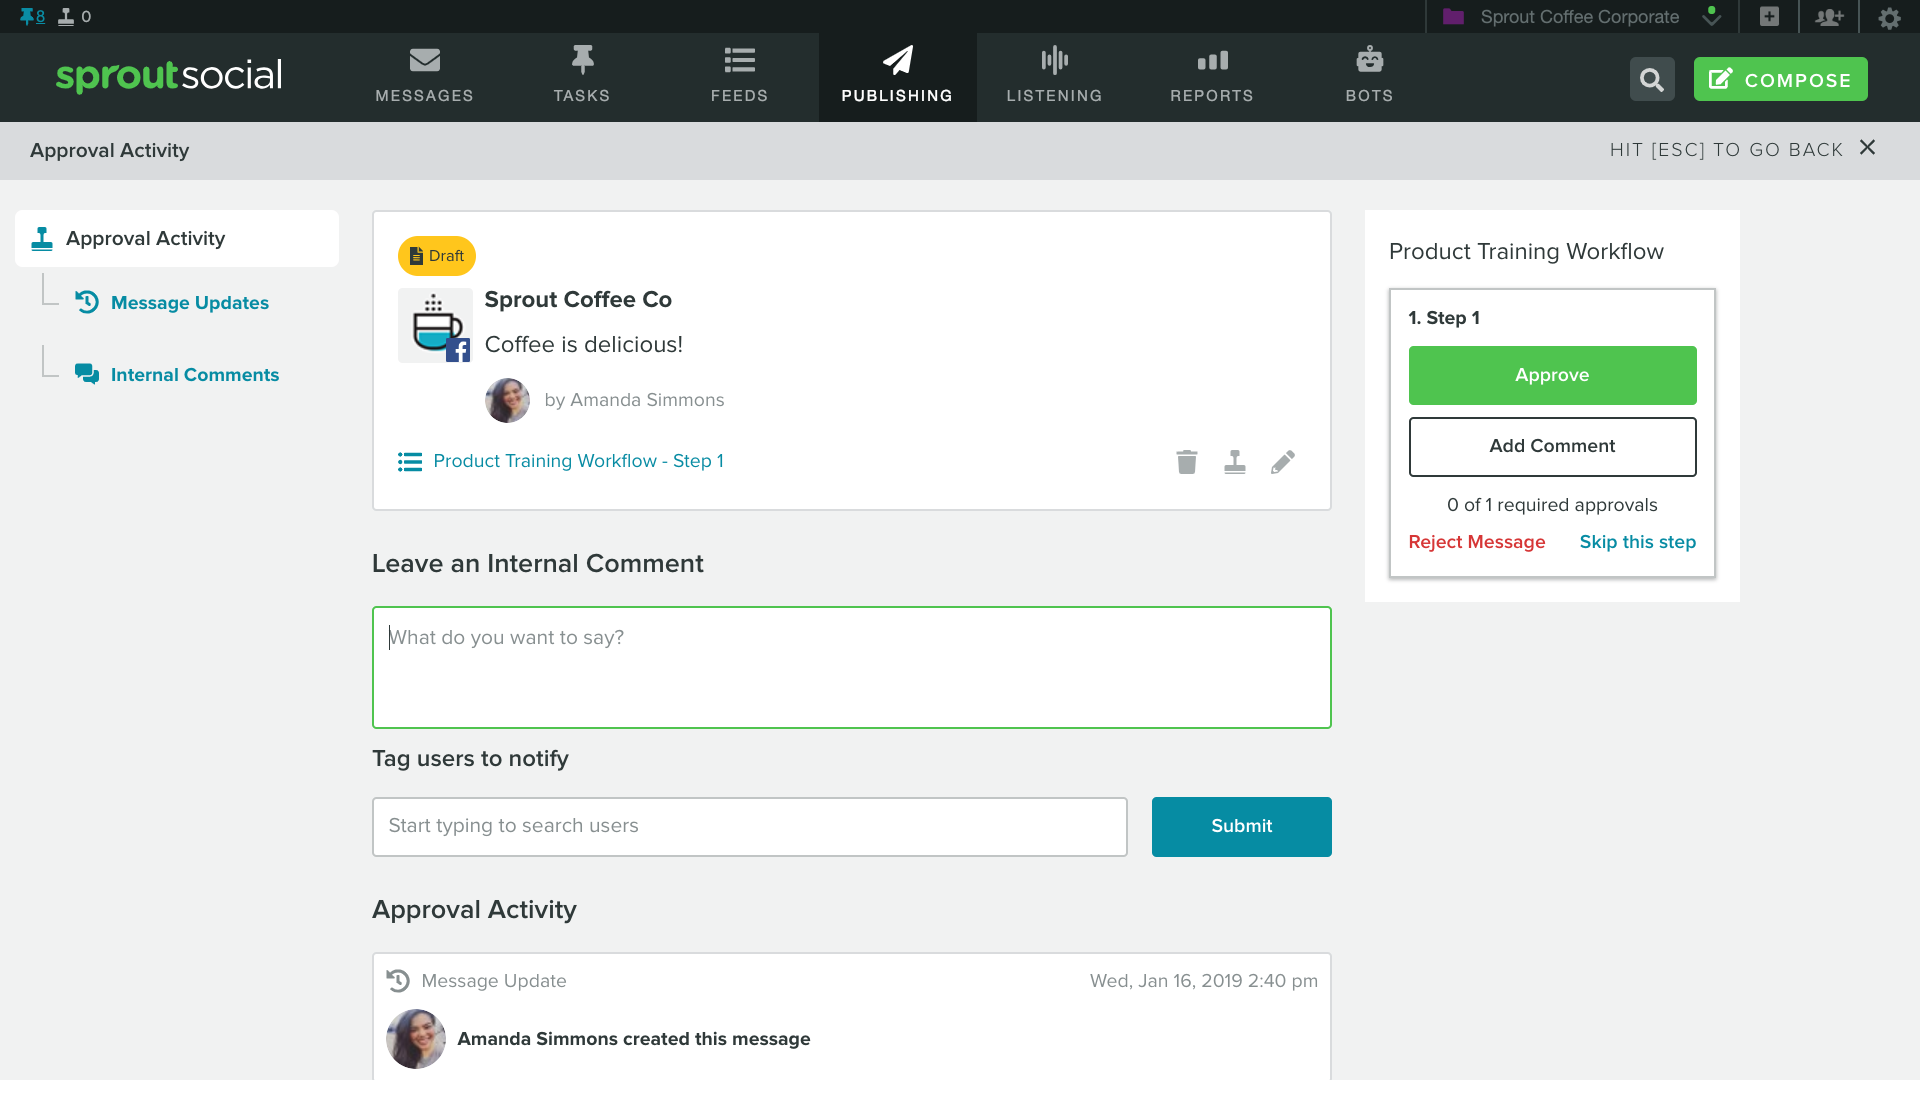This screenshot has height=1108, width=1920.
Task: Click the "0 of 1 required approvals" text
Action: coord(1552,505)
